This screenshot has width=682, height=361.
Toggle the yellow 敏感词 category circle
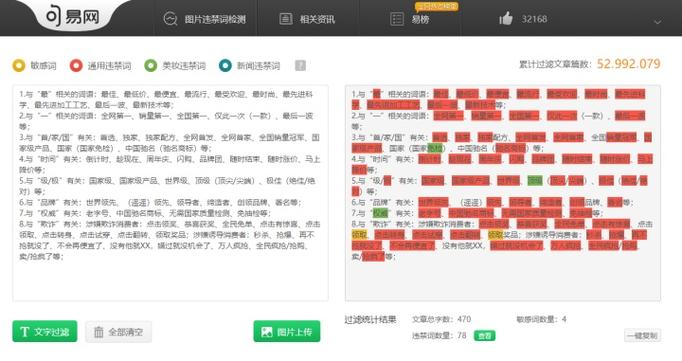pos(19,66)
